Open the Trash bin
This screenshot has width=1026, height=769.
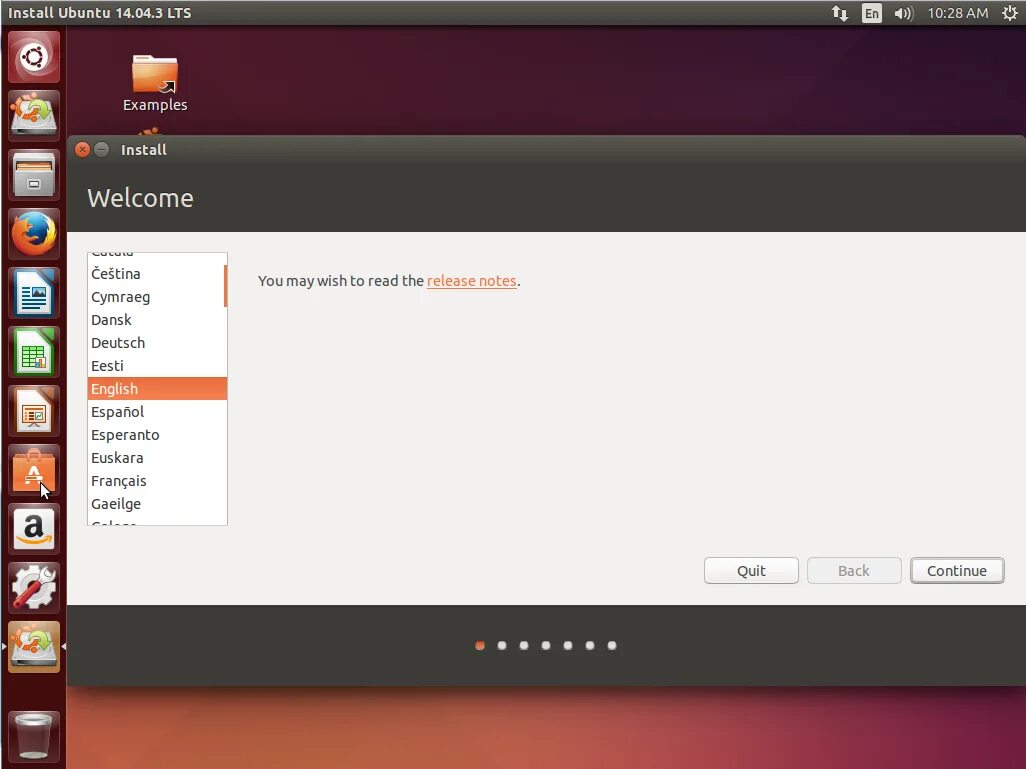tap(34, 736)
